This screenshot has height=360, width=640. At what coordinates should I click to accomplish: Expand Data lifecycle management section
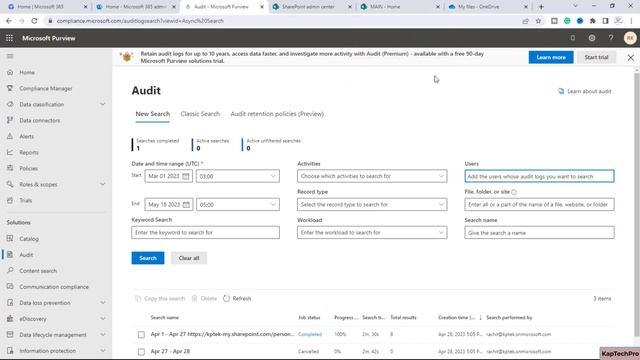[x=102, y=335]
